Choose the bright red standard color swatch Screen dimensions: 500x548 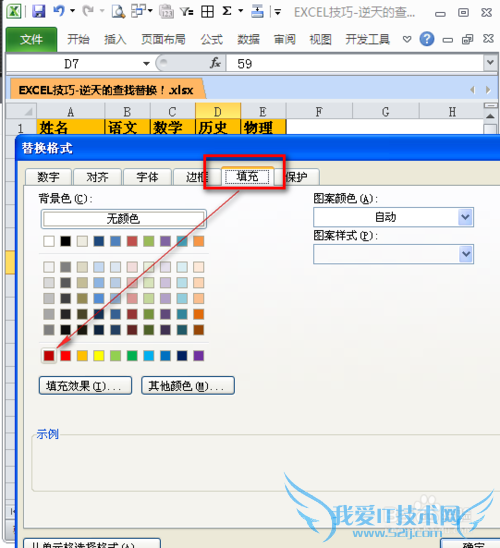coord(65,356)
